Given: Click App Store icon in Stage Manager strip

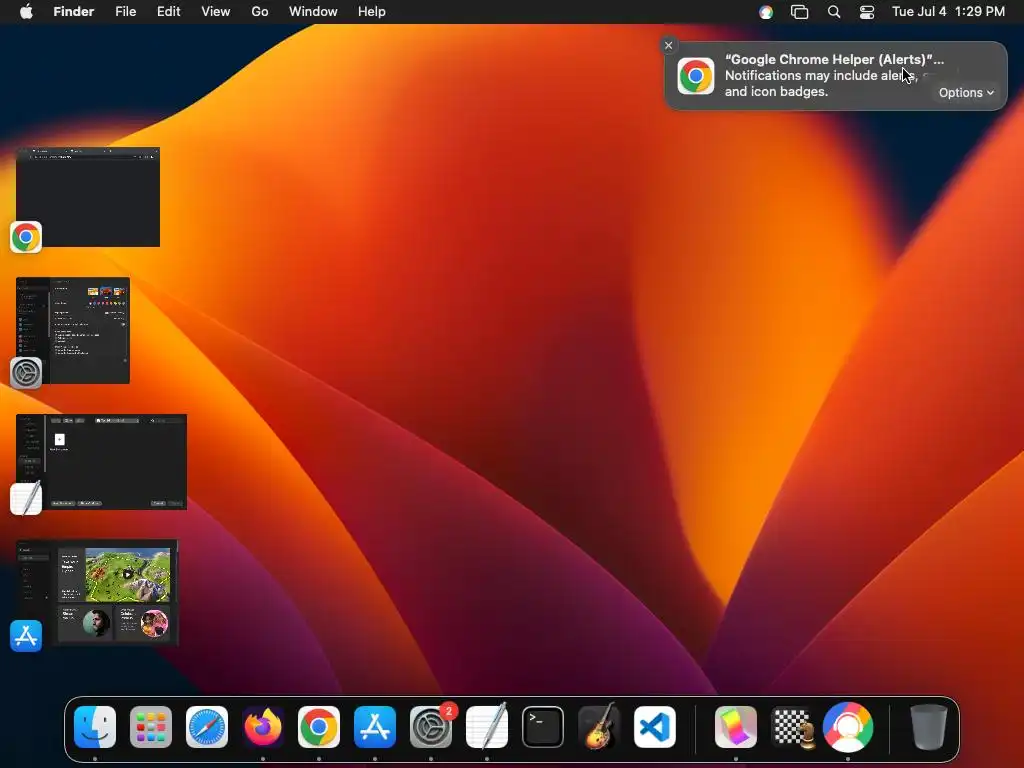Looking at the screenshot, I should click(26, 635).
